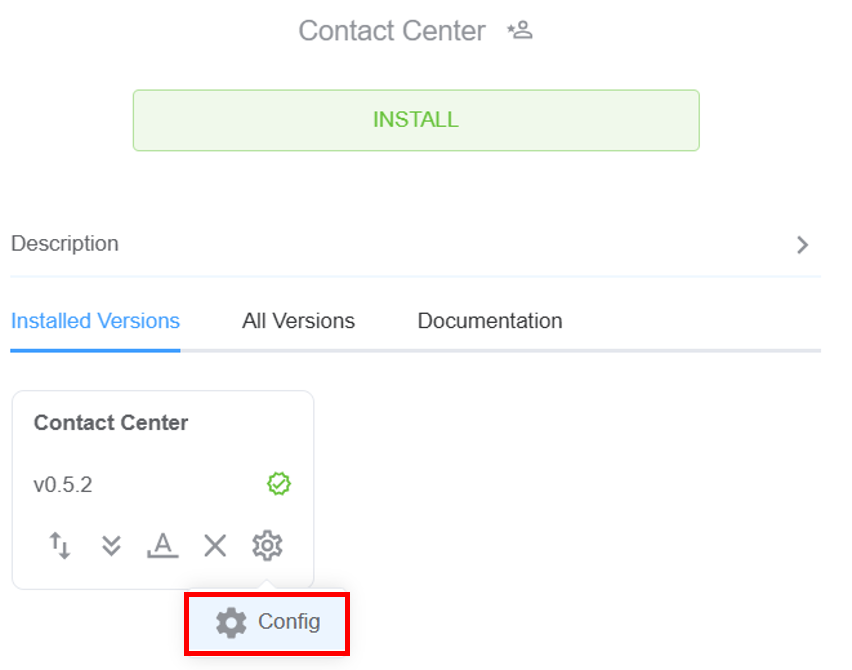Go to the Documentation tab
Viewport: 852px width, 670px height.
pos(490,321)
